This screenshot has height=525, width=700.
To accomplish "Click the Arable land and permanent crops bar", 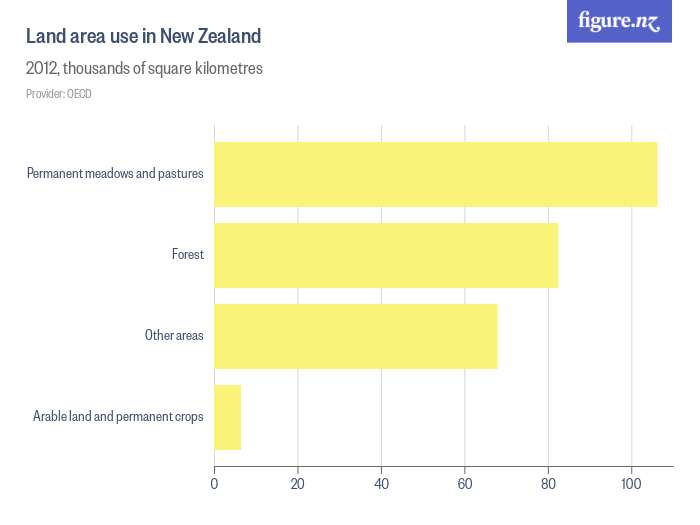I will coord(228,417).
